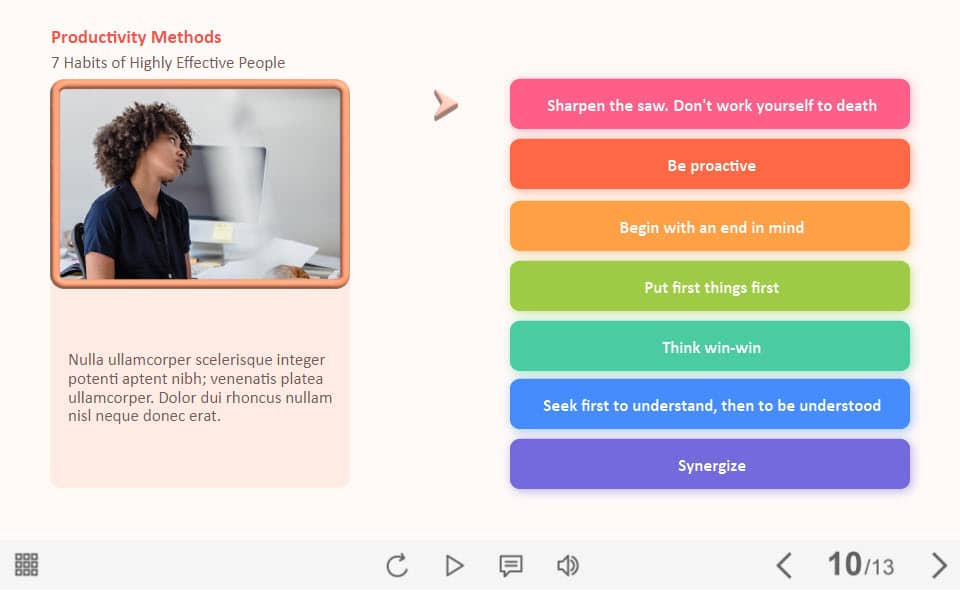Click the slide counter 10/13

coord(860,566)
